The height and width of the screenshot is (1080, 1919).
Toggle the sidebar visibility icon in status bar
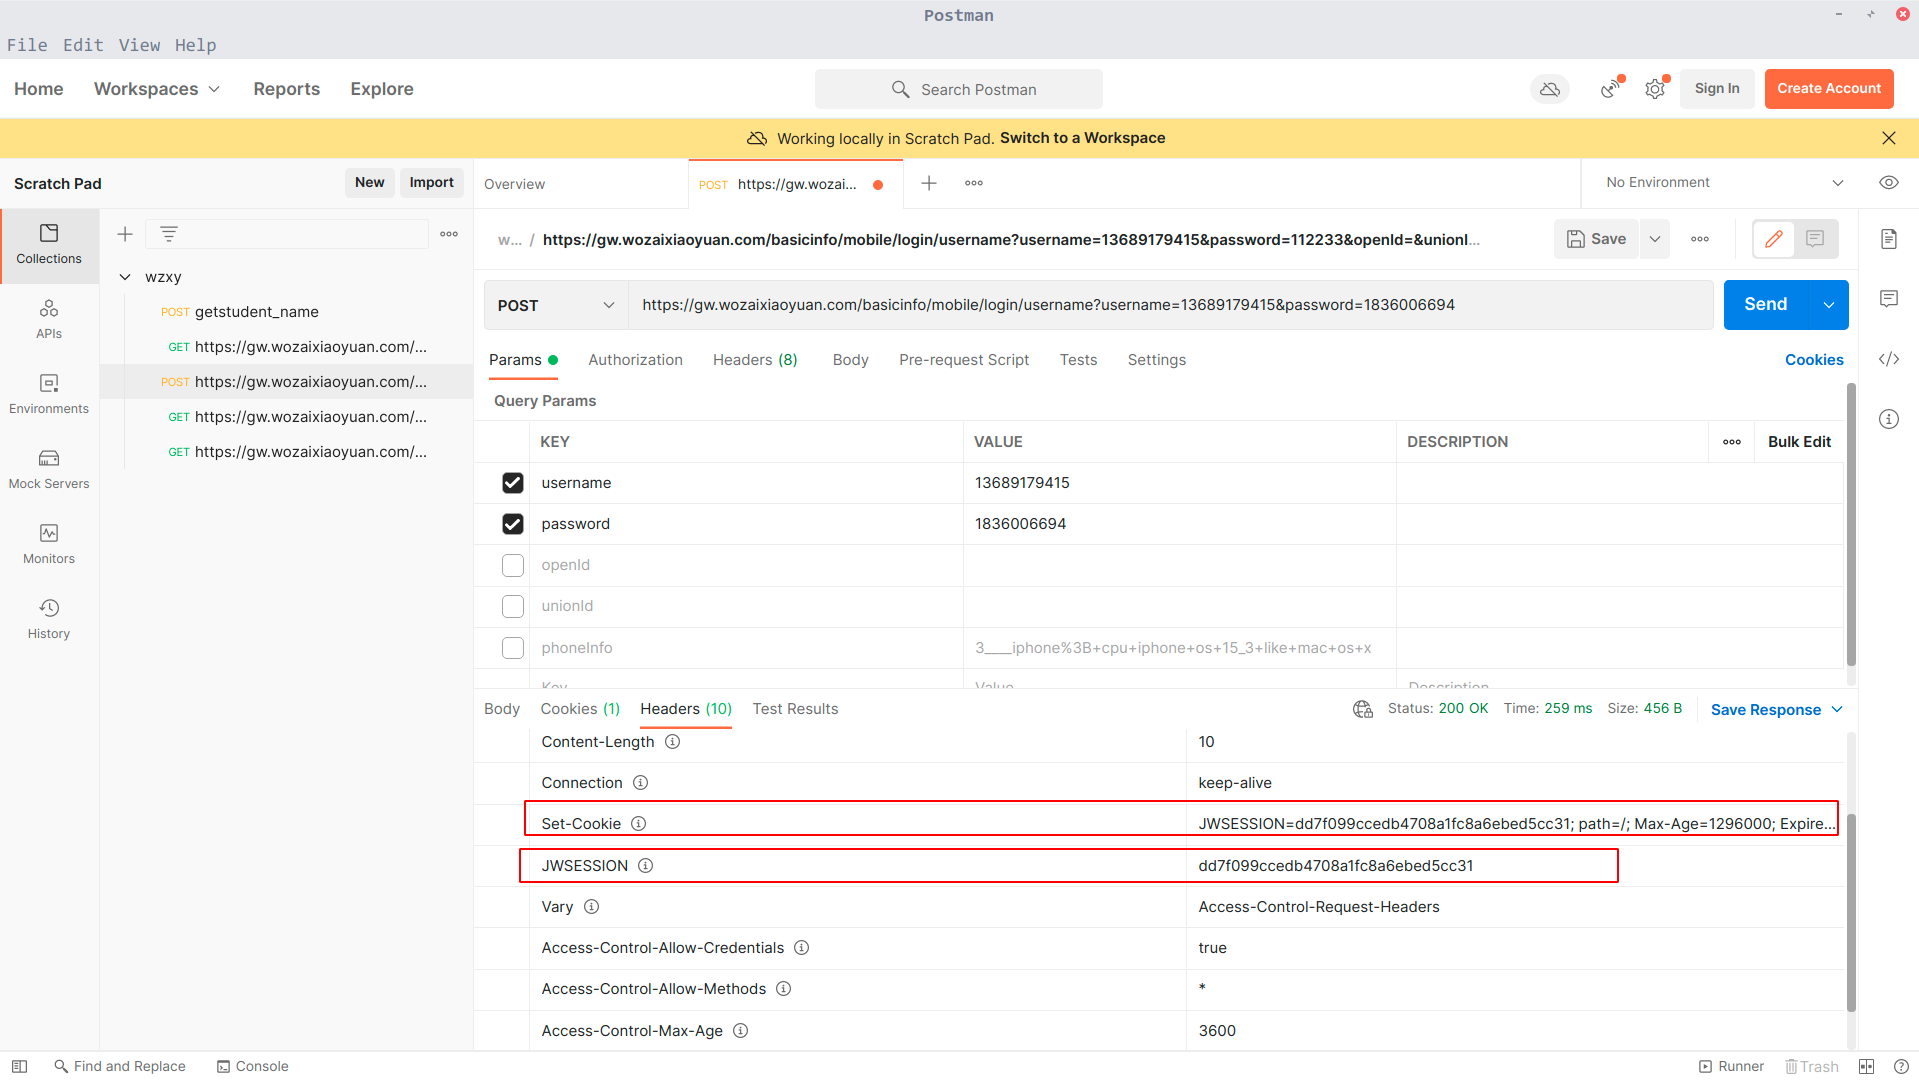[19, 1066]
